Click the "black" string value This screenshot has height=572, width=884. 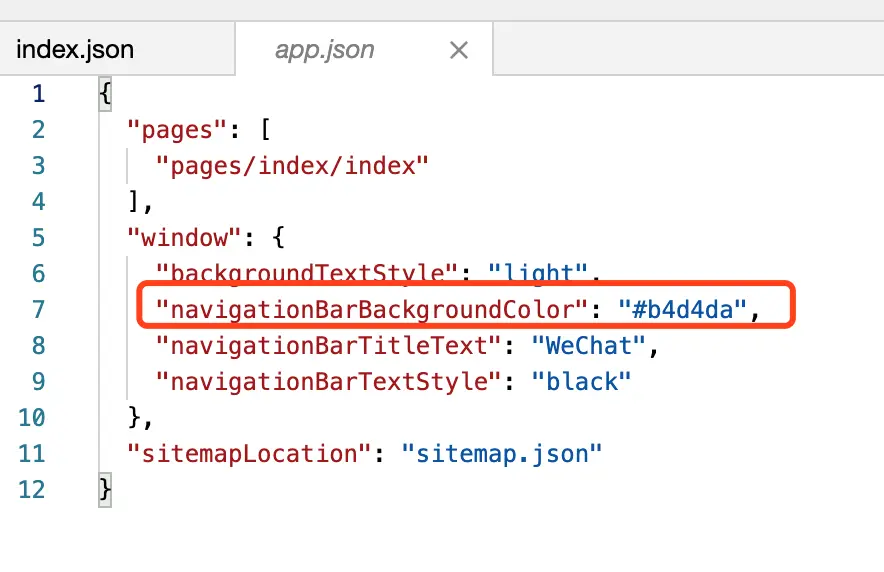tap(581, 382)
